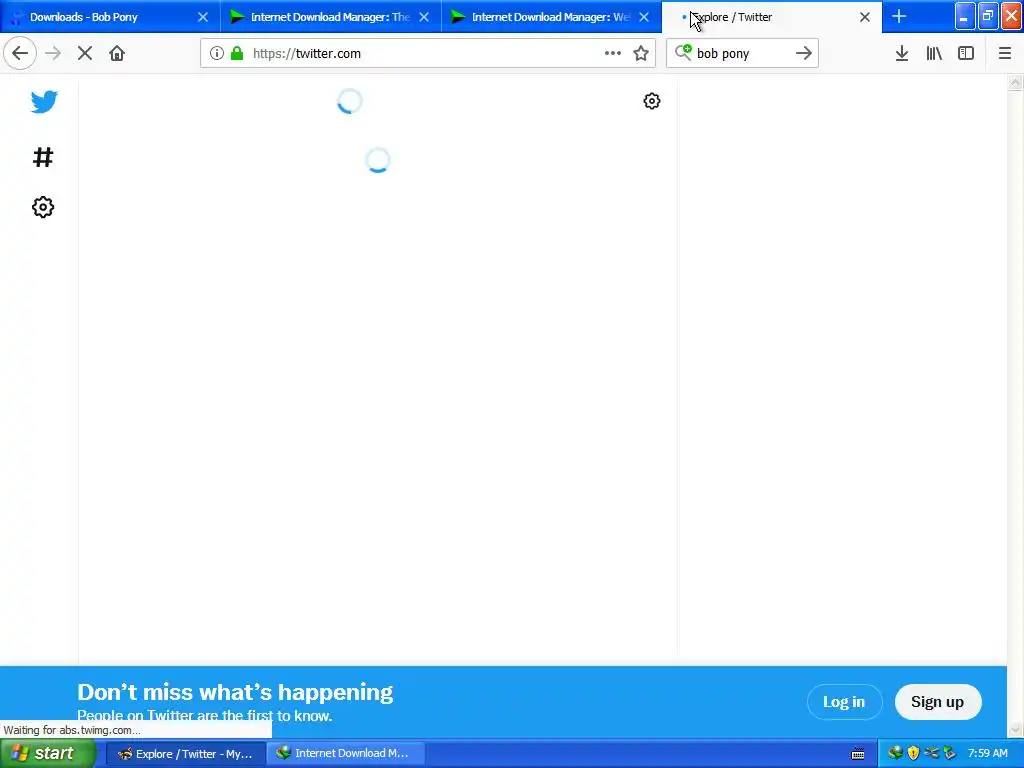1024x768 pixels.
Task: Click the Log in button
Action: [x=844, y=702]
